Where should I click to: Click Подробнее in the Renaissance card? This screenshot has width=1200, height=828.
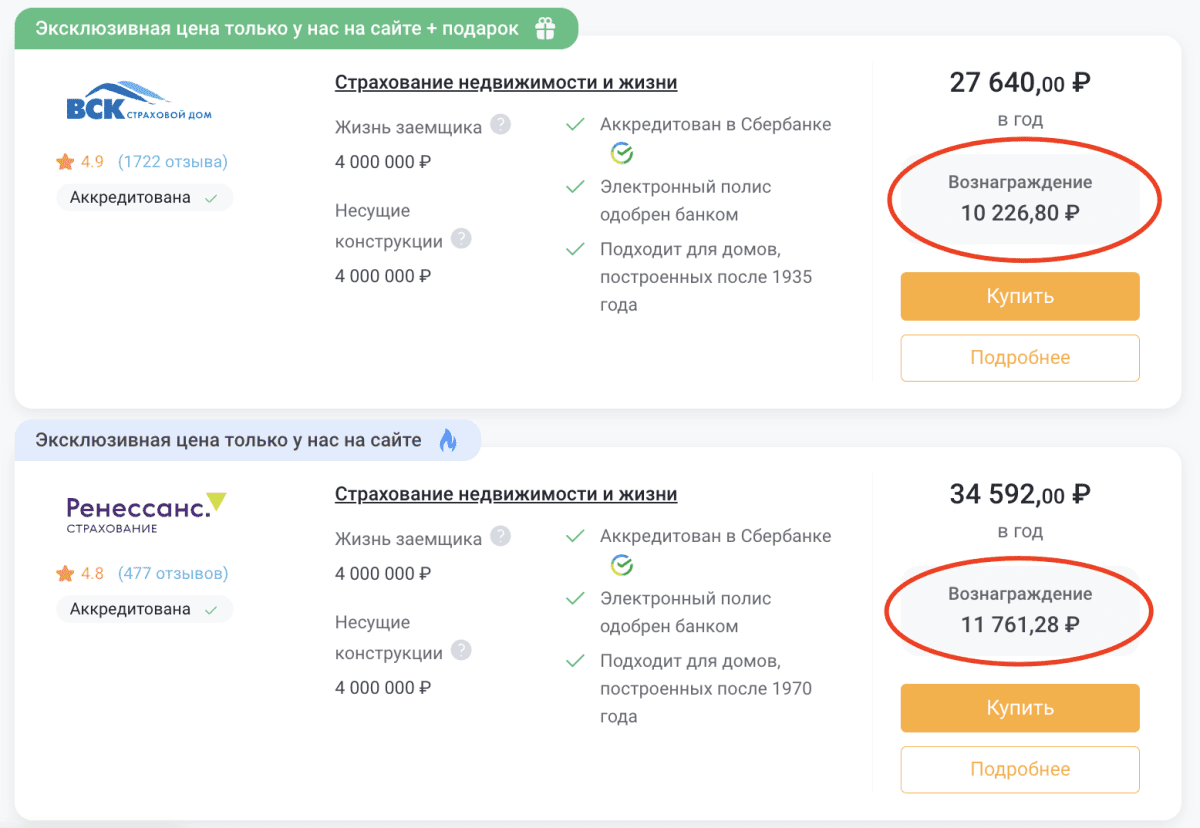coord(1020,770)
